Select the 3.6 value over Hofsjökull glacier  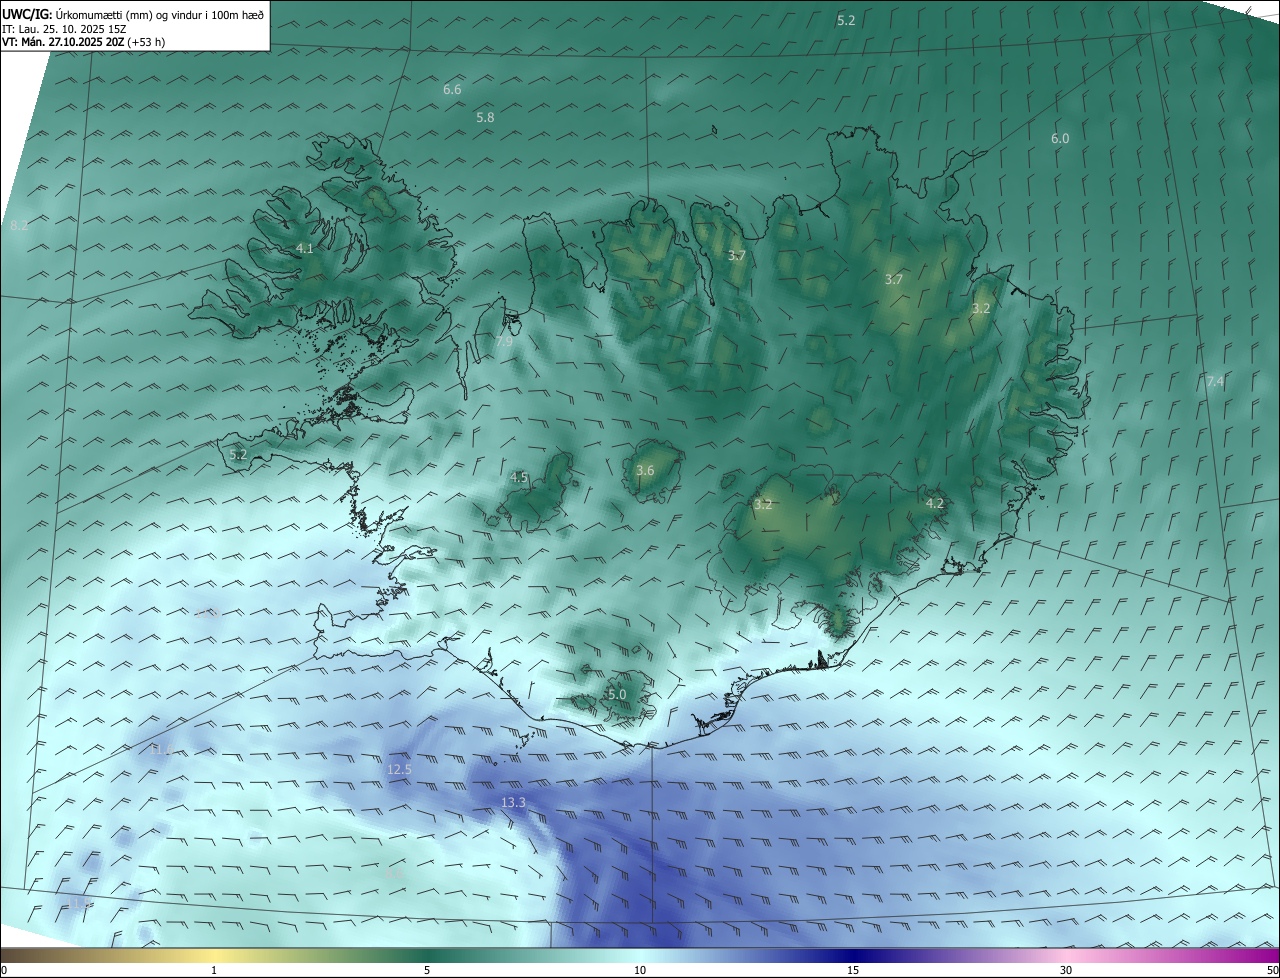(x=645, y=470)
